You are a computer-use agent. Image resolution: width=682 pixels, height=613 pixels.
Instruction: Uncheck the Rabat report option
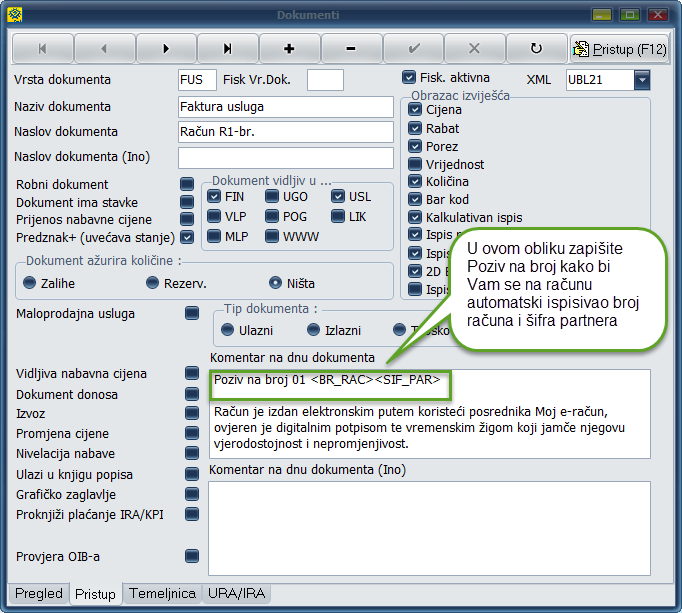pyautogui.click(x=415, y=128)
